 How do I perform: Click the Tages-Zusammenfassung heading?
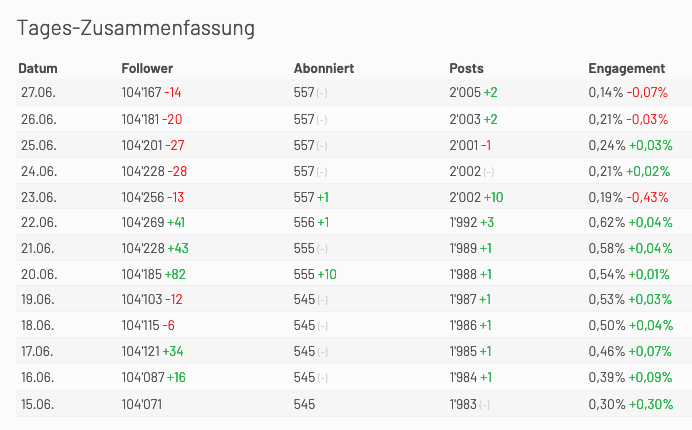tap(136, 28)
